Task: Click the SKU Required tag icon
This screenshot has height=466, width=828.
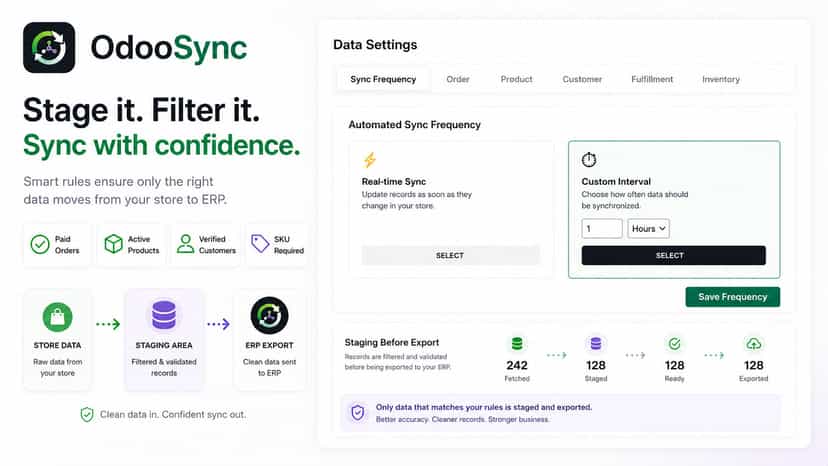Action: pyautogui.click(x=260, y=244)
